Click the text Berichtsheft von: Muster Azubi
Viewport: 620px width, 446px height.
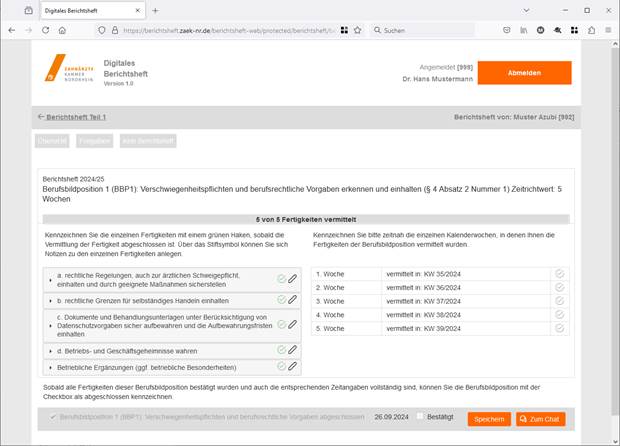pyautogui.click(x=514, y=117)
